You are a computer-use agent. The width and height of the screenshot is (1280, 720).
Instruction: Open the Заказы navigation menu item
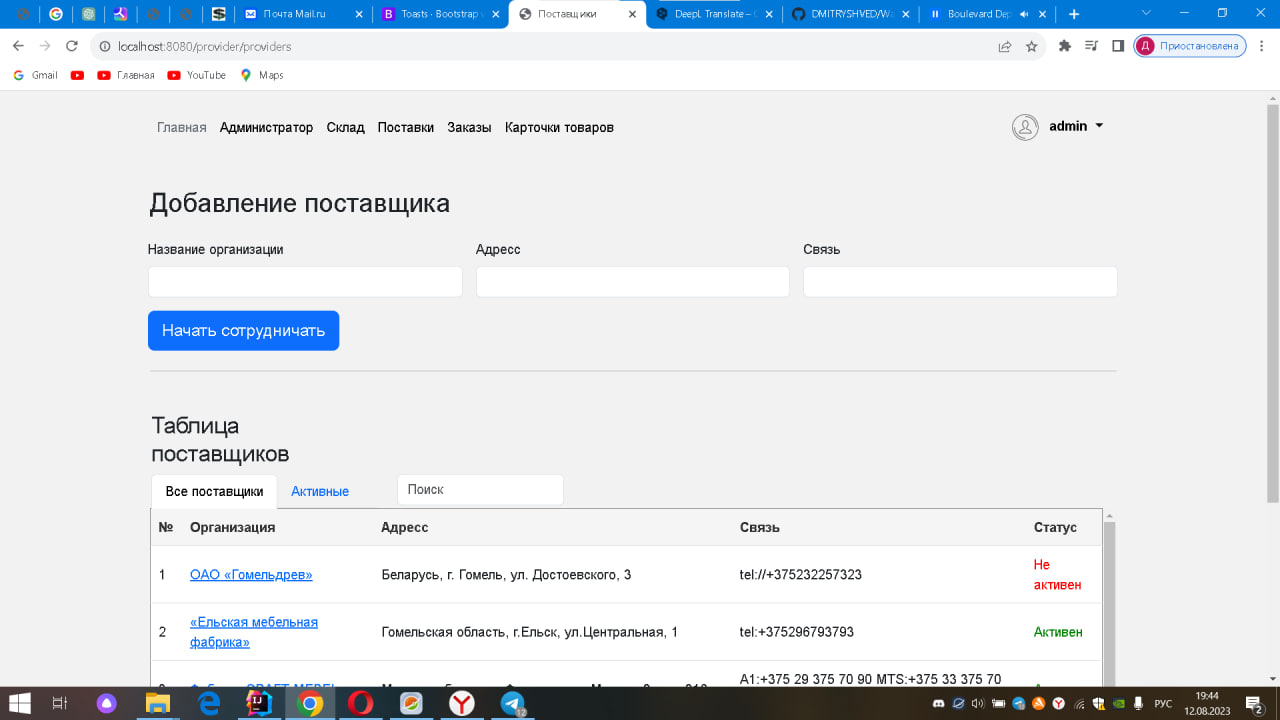pos(469,127)
